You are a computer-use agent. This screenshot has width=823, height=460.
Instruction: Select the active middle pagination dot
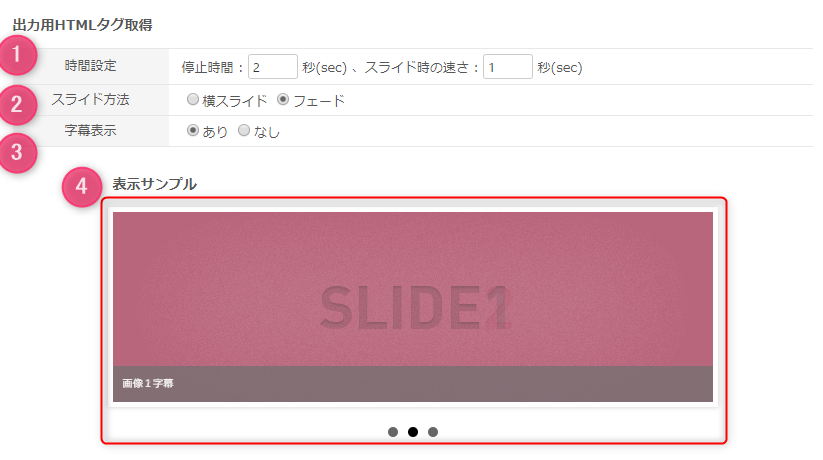point(413,432)
